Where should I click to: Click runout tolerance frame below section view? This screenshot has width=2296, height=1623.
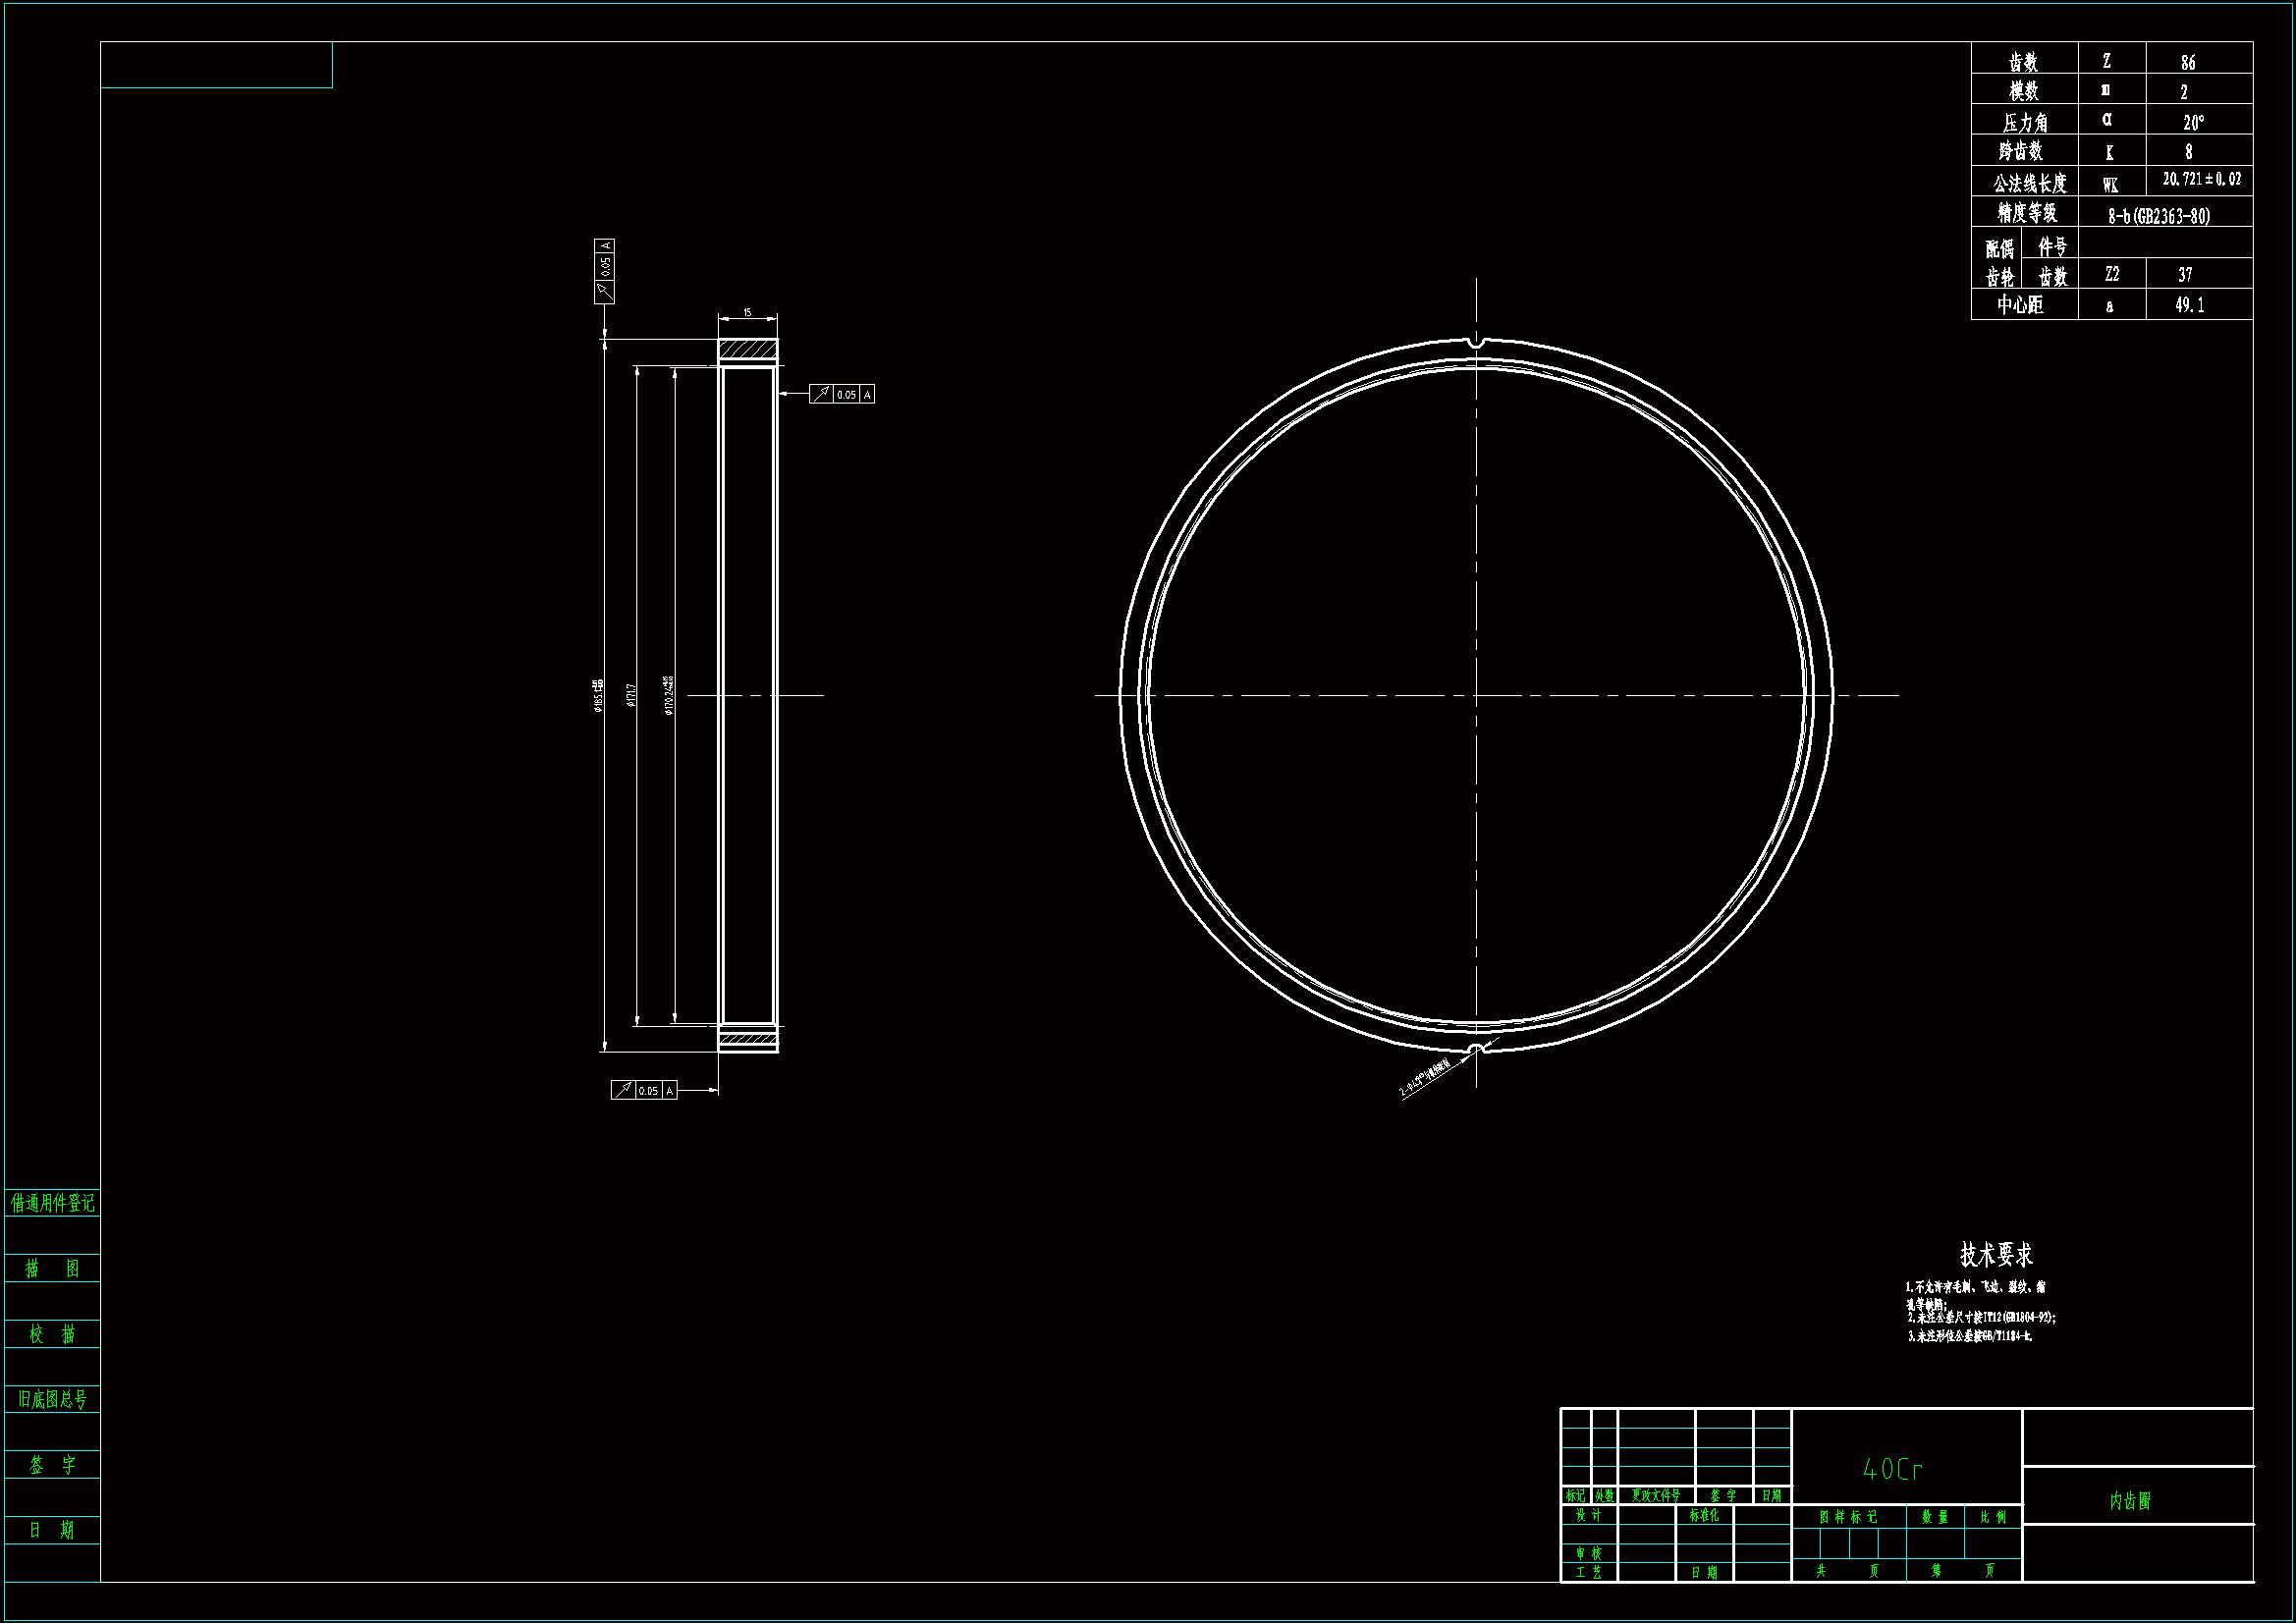pyautogui.click(x=644, y=1090)
